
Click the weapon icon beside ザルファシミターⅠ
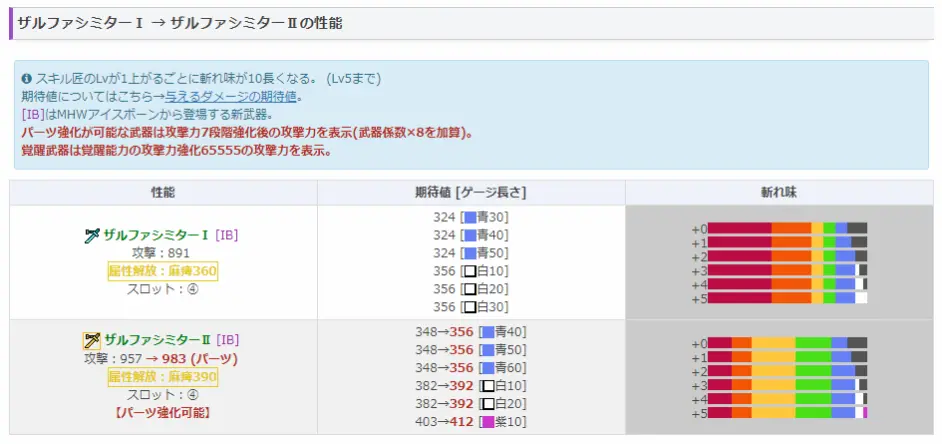pos(92,236)
